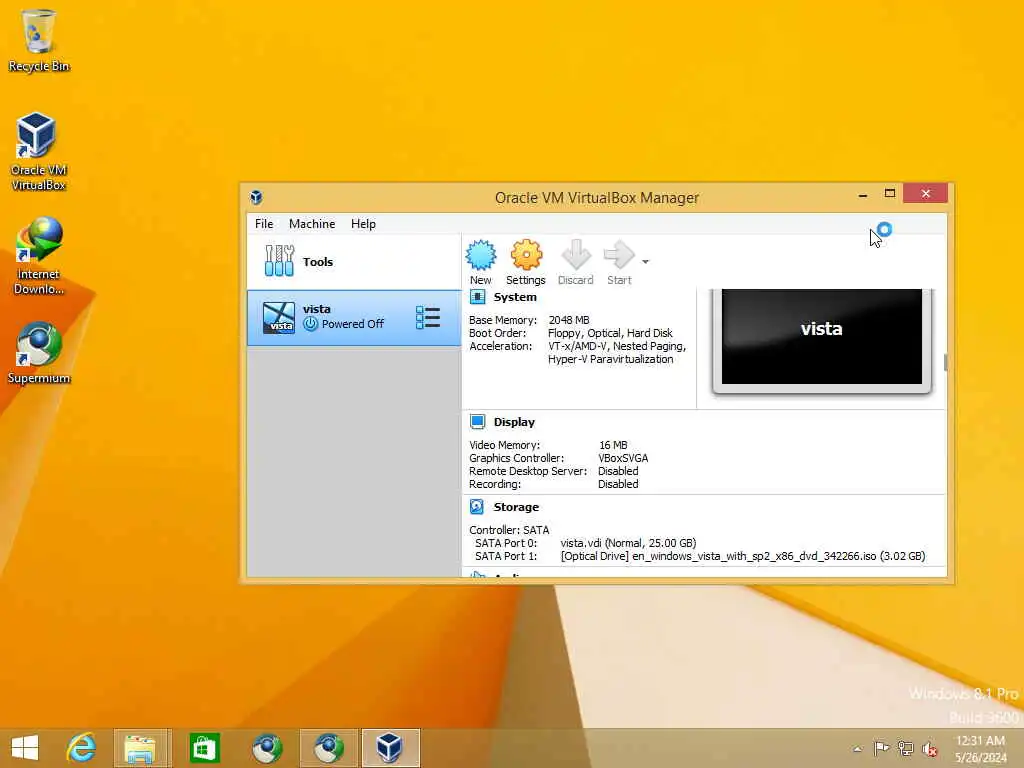This screenshot has height=768, width=1024.
Task: Open the Recycle Bin desktop icon
Action: [x=39, y=40]
